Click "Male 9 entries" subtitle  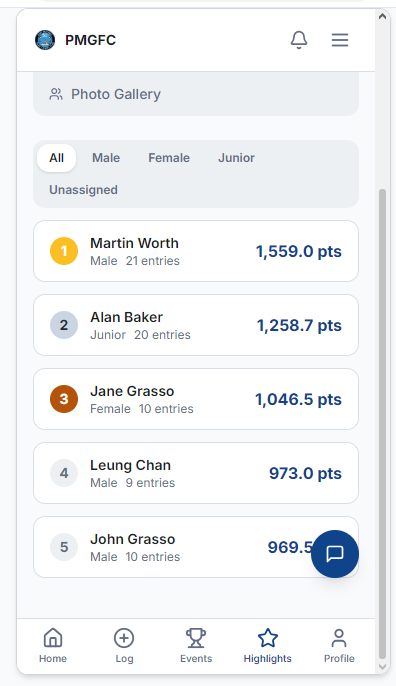click(133, 483)
